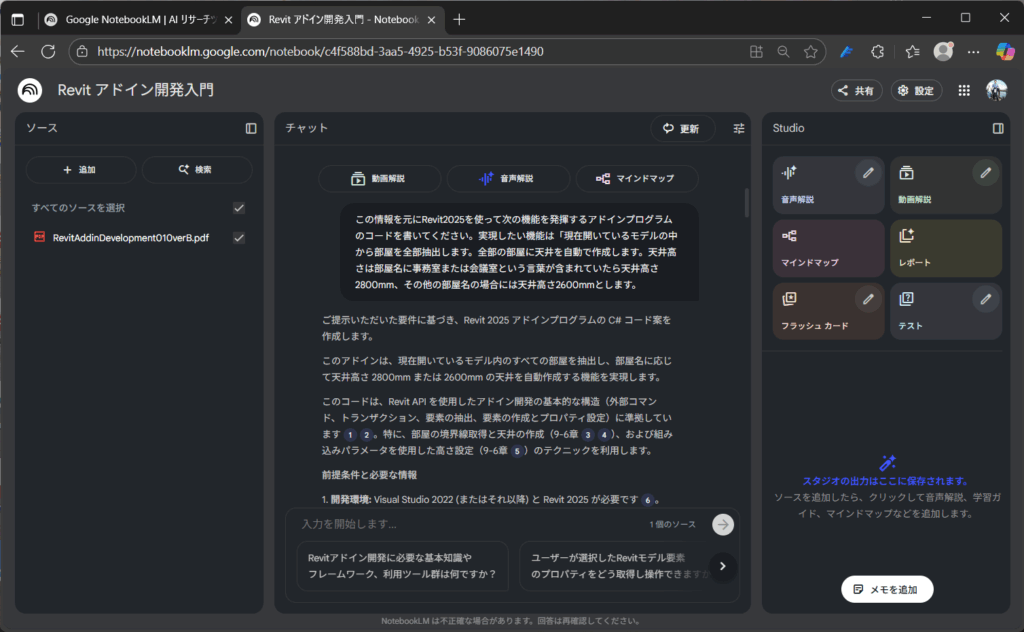Open the Google apps grid icon
The height and width of the screenshot is (632, 1024).
point(964,90)
